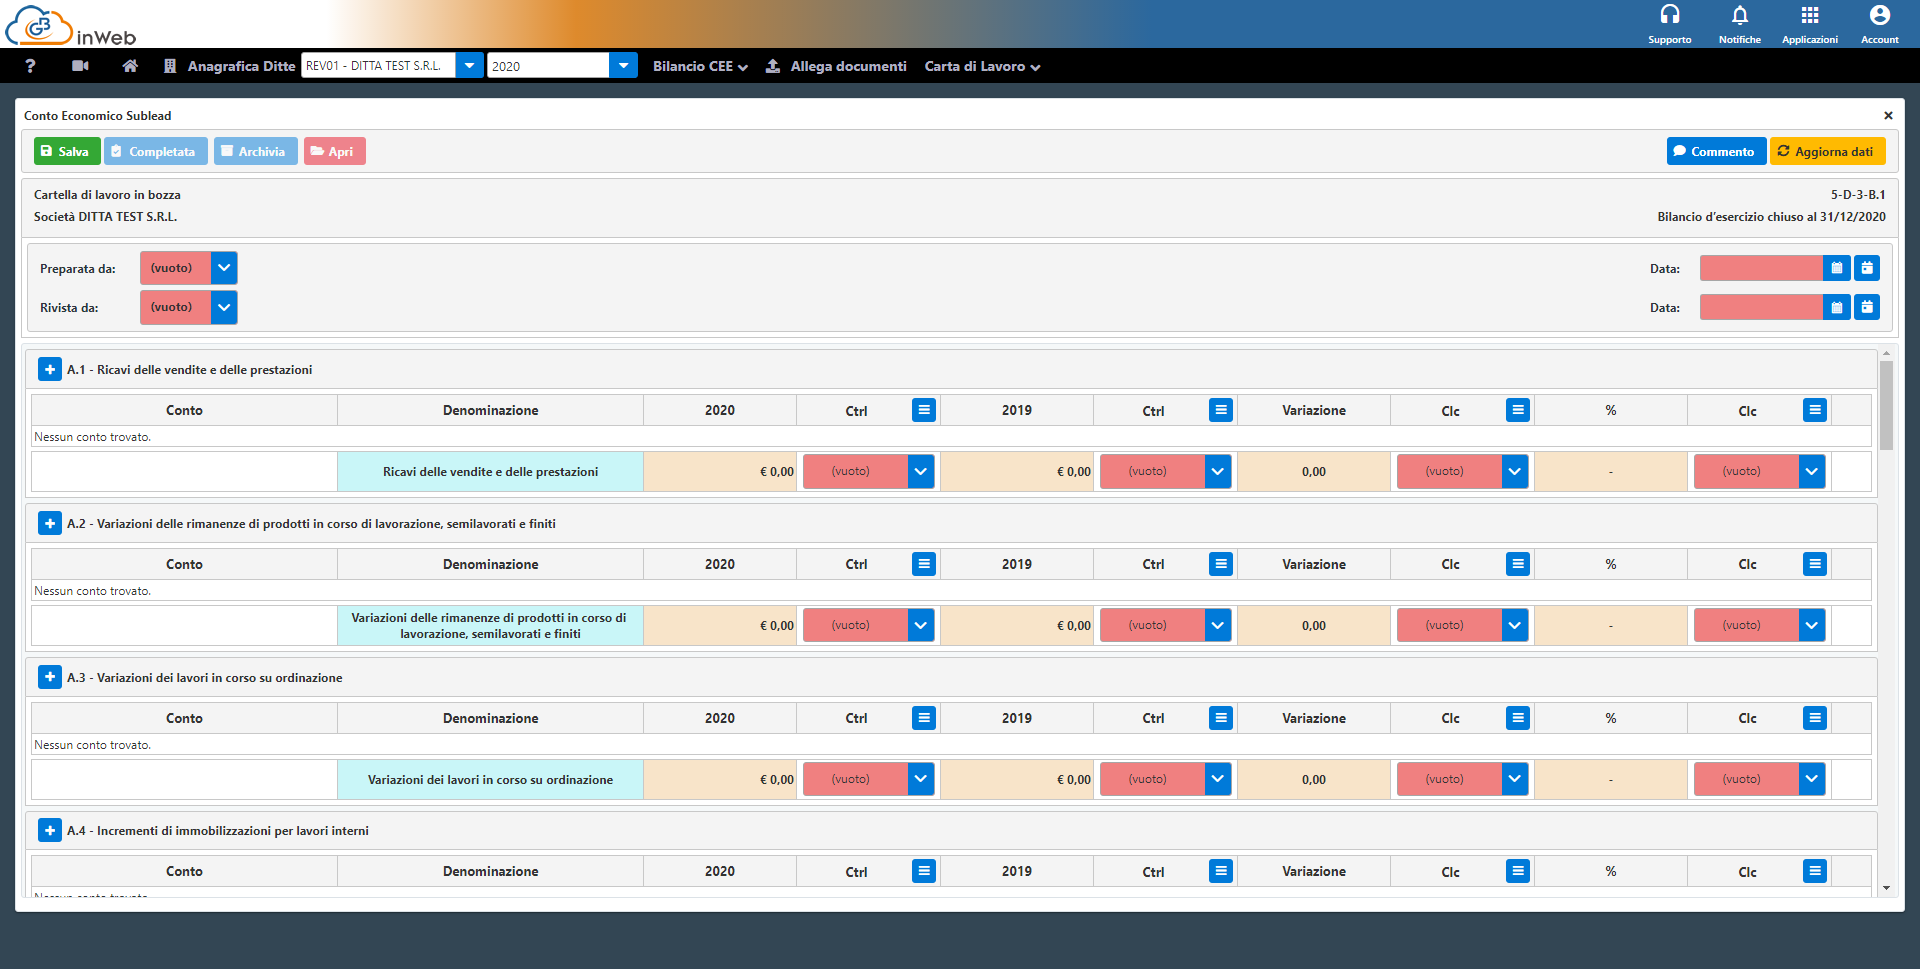Expand A.2 Variazioni delle rimanenze section
Screen dimensions: 1920x969
(x=50, y=523)
